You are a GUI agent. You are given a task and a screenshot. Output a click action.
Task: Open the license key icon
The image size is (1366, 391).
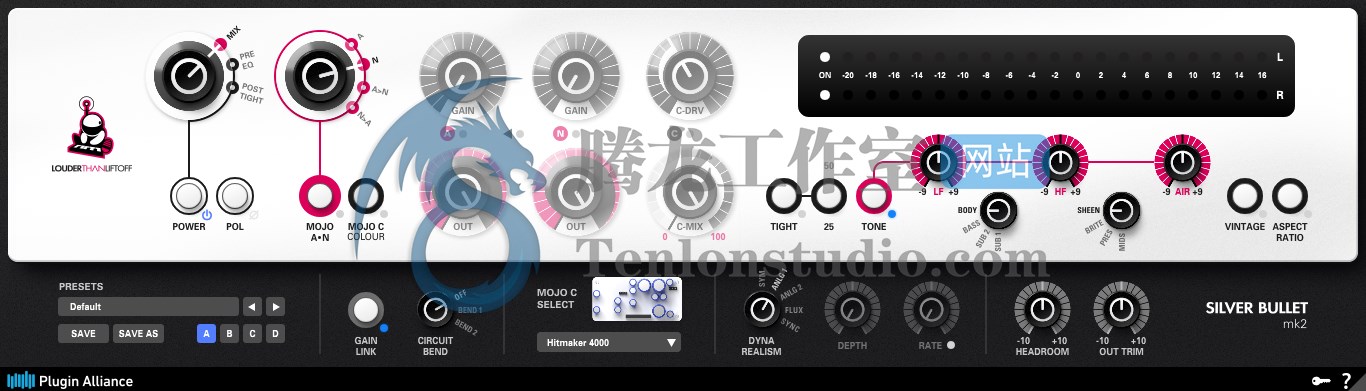point(1321,381)
